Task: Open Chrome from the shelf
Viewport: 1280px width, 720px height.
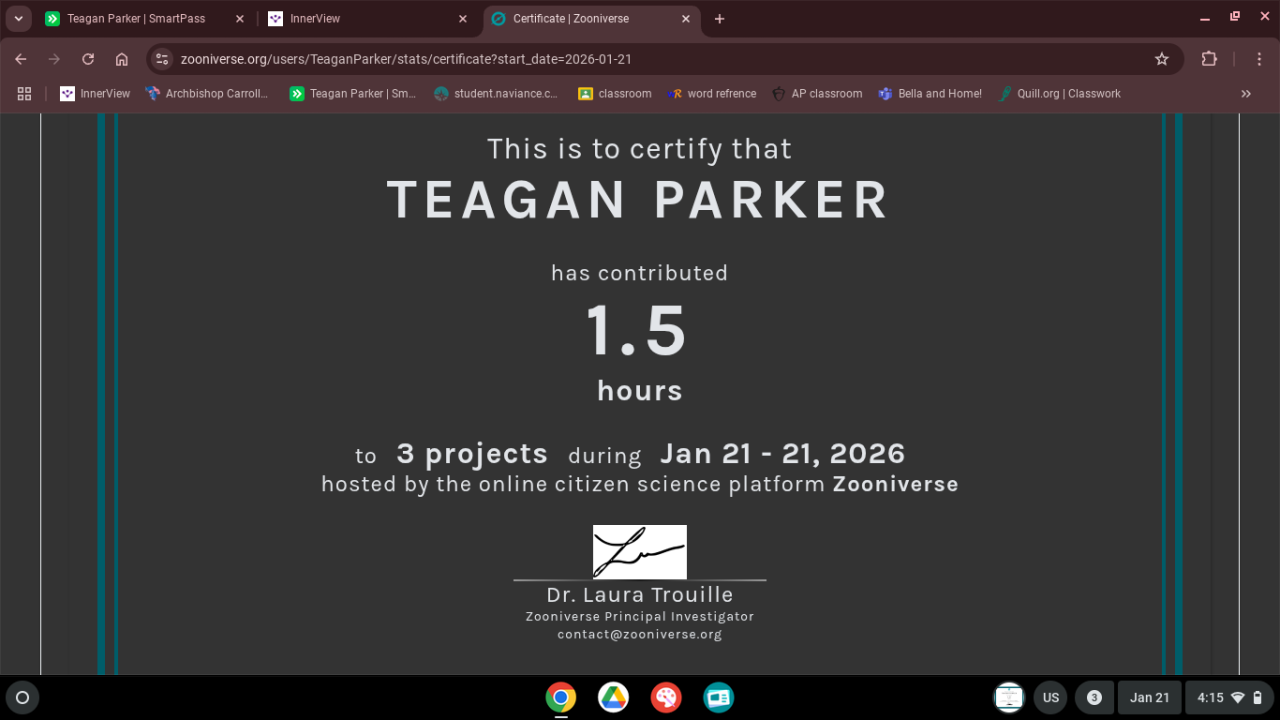Action: point(561,697)
